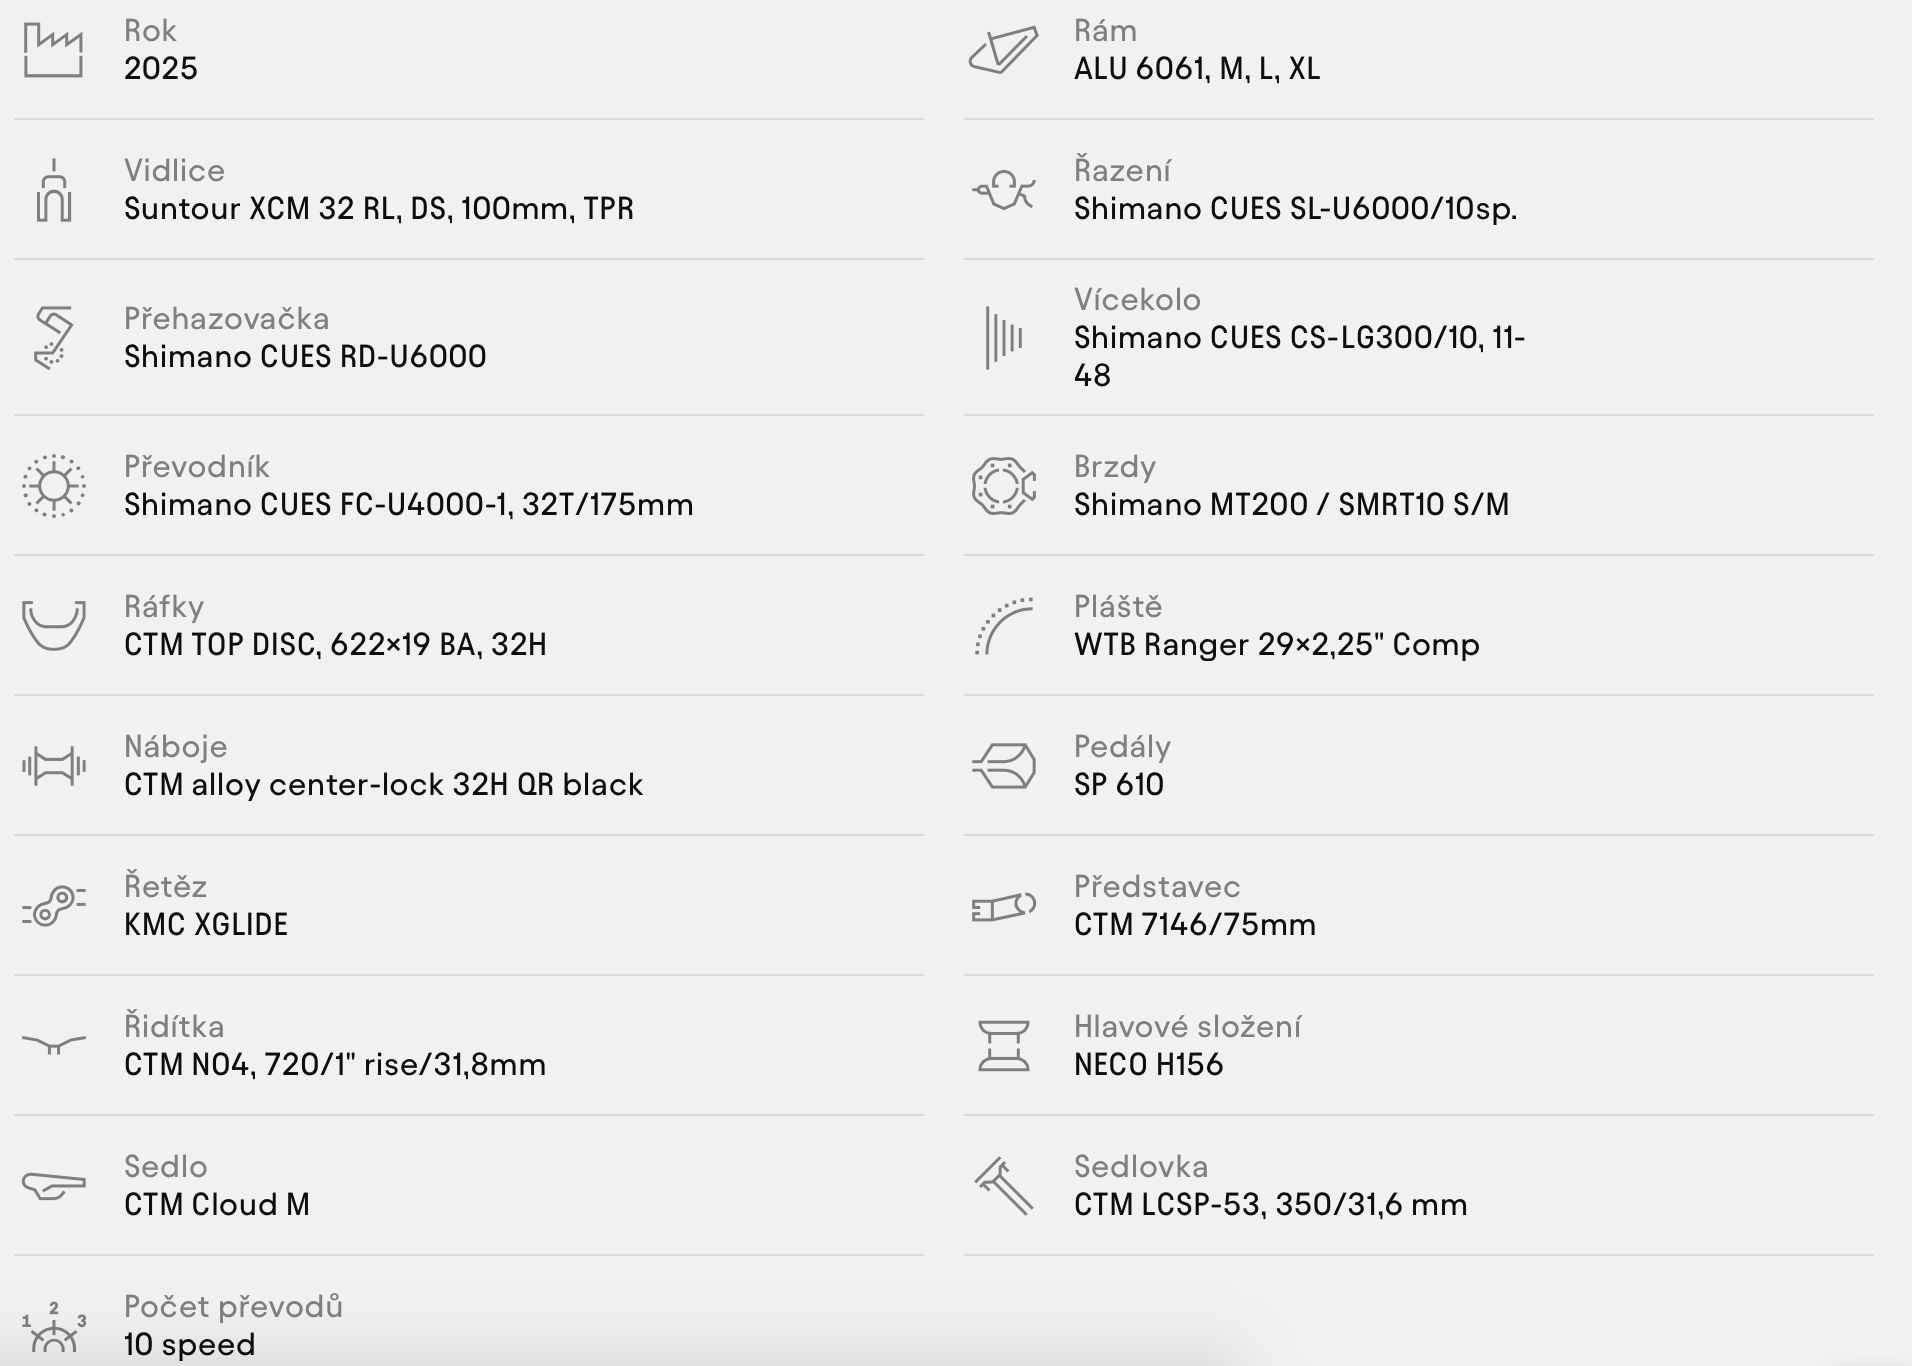Click the Převodník label

(x=197, y=467)
